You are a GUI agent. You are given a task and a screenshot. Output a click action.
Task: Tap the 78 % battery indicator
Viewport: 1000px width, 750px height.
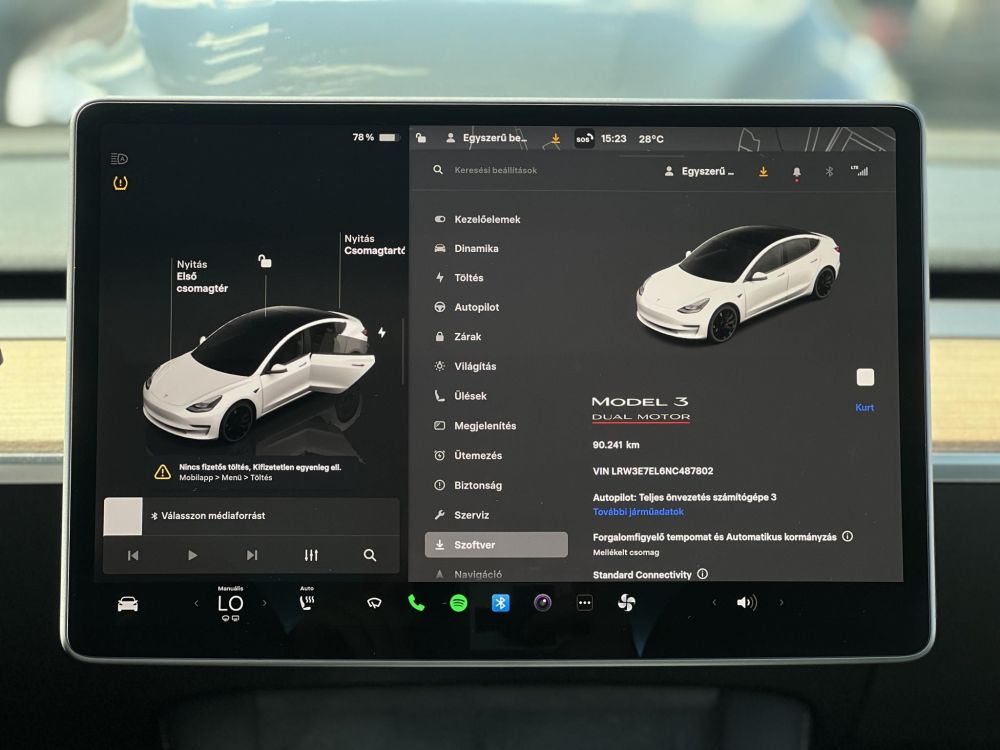375,137
